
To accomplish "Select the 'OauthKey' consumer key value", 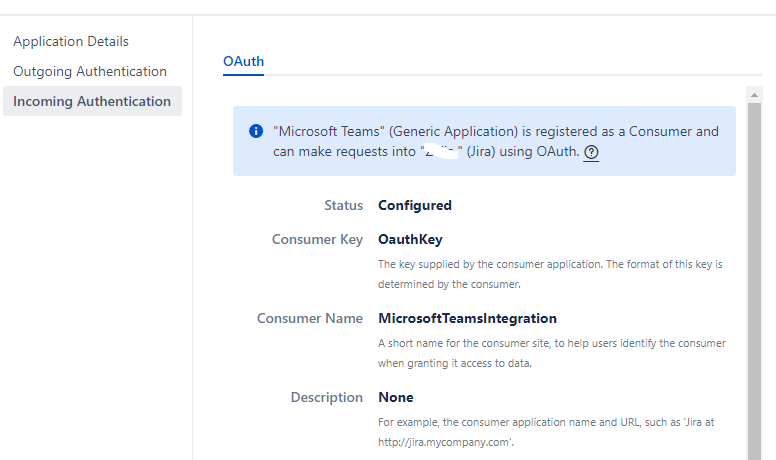I will [x=410, y=240].
